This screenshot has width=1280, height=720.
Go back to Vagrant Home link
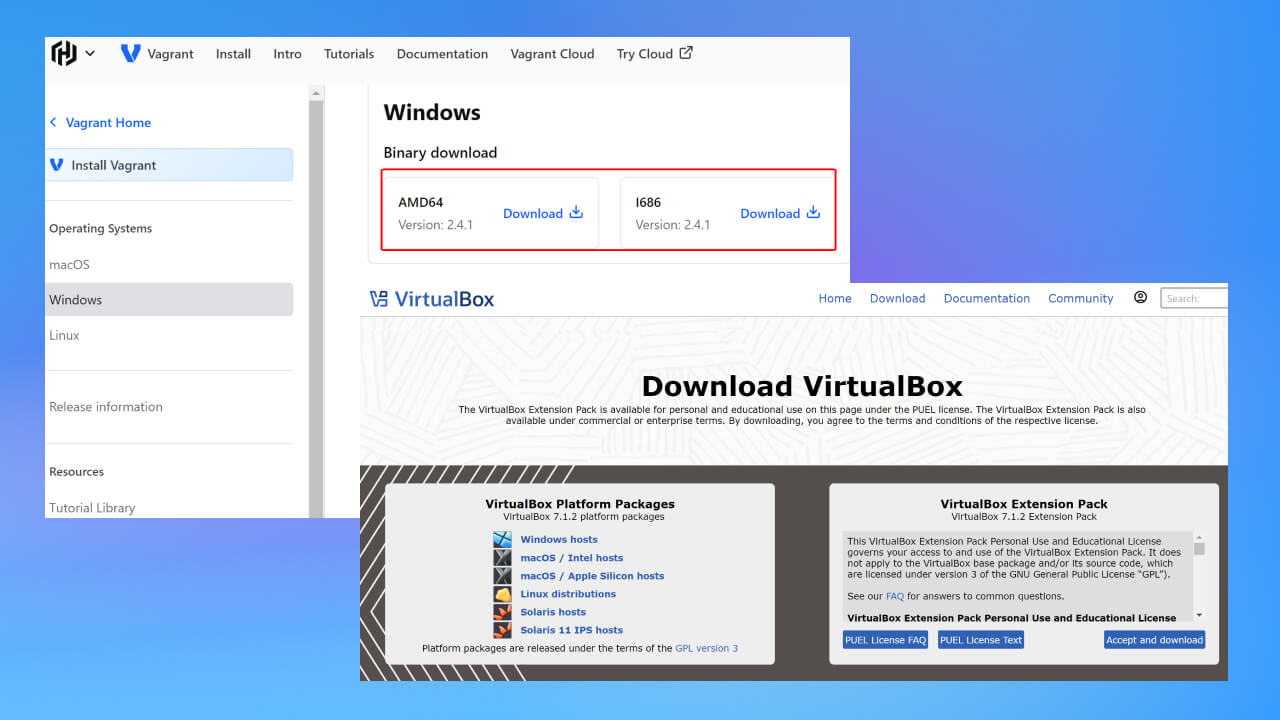point(108,123)
